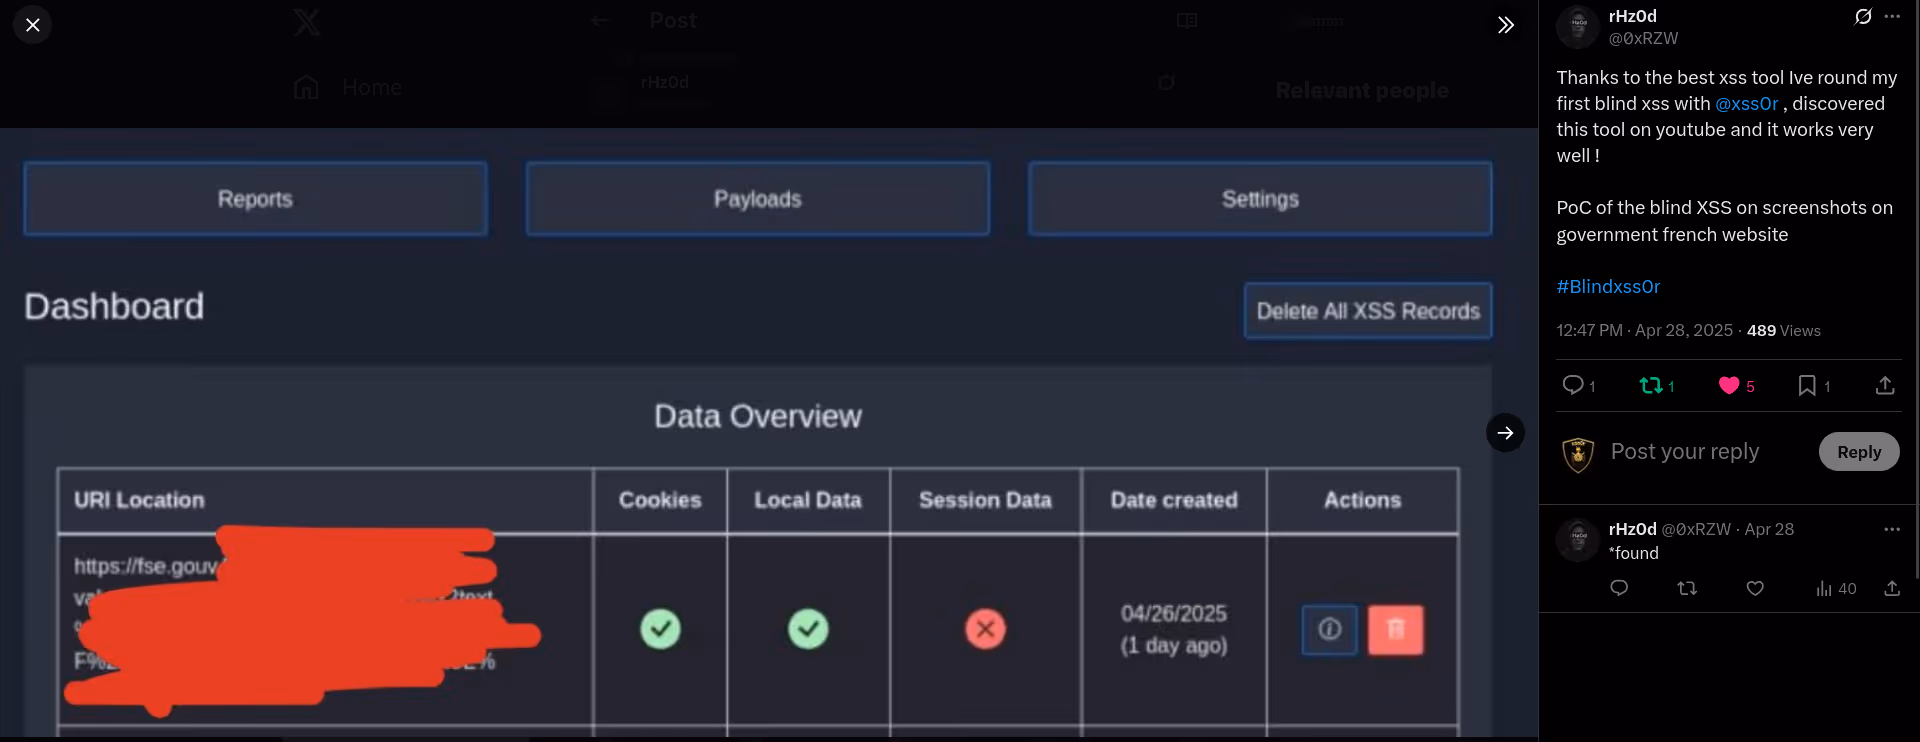This screenshot has width=1920, height=742.
Task: Go to the next image with the arrow
Action: [x=1505, y=433]
